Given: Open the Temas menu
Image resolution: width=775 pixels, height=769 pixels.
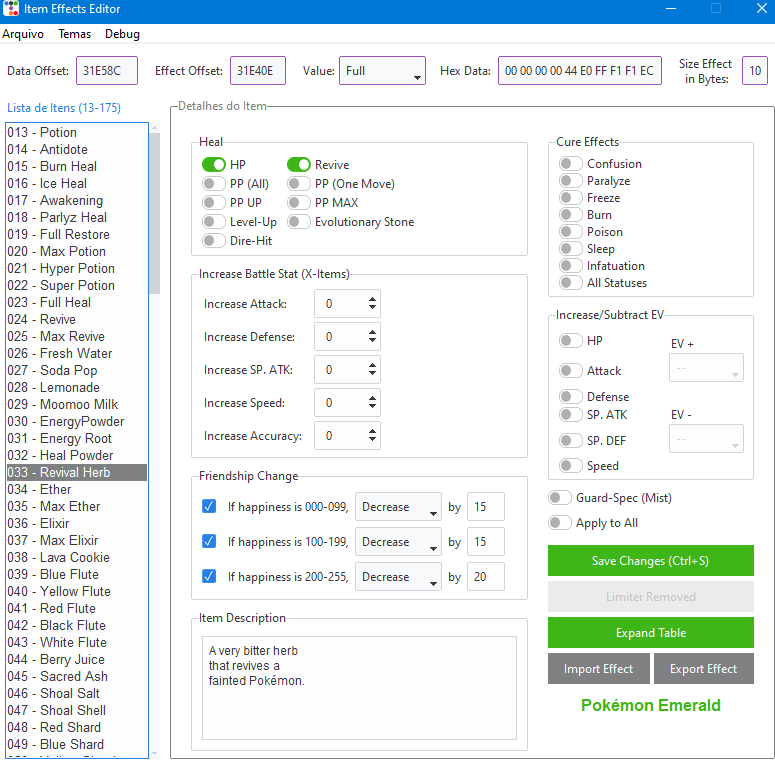Looking at the screenshot, I should point(75,34).
